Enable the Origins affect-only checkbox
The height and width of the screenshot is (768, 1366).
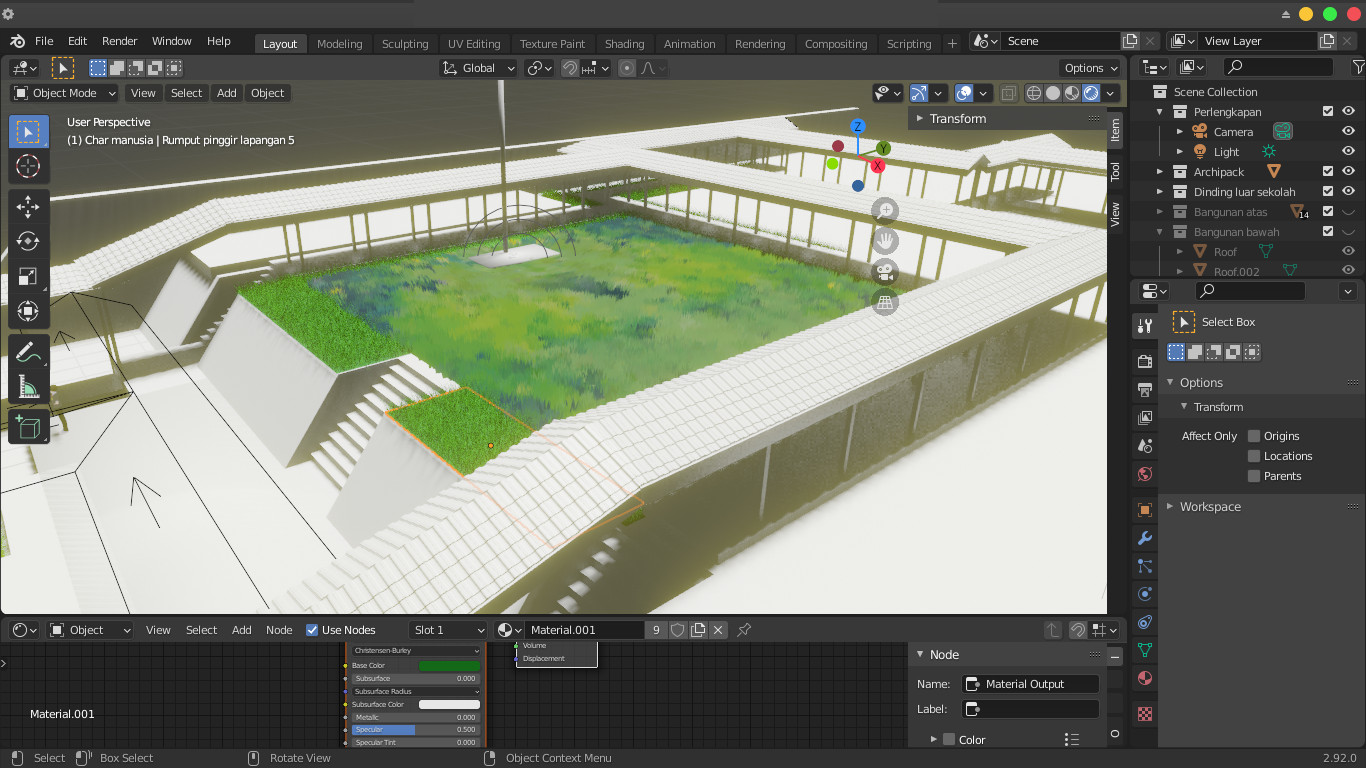[1254, 436]
